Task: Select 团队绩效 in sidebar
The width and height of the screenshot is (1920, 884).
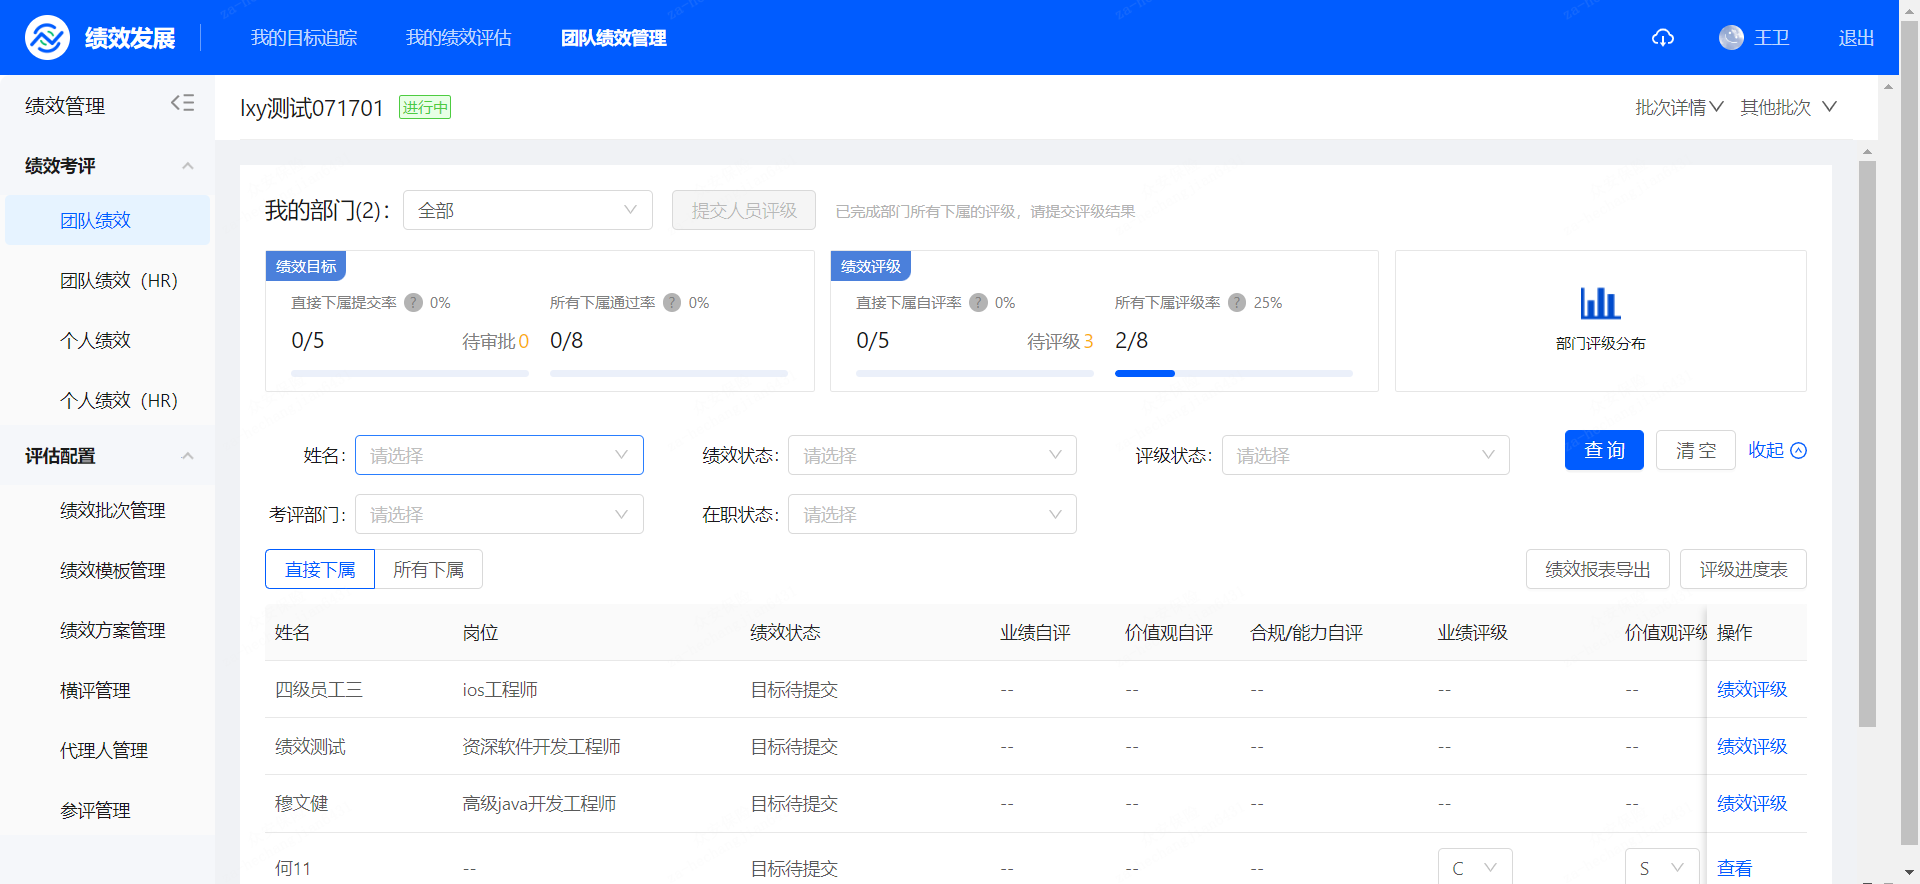Action: (x=107, y=220)
